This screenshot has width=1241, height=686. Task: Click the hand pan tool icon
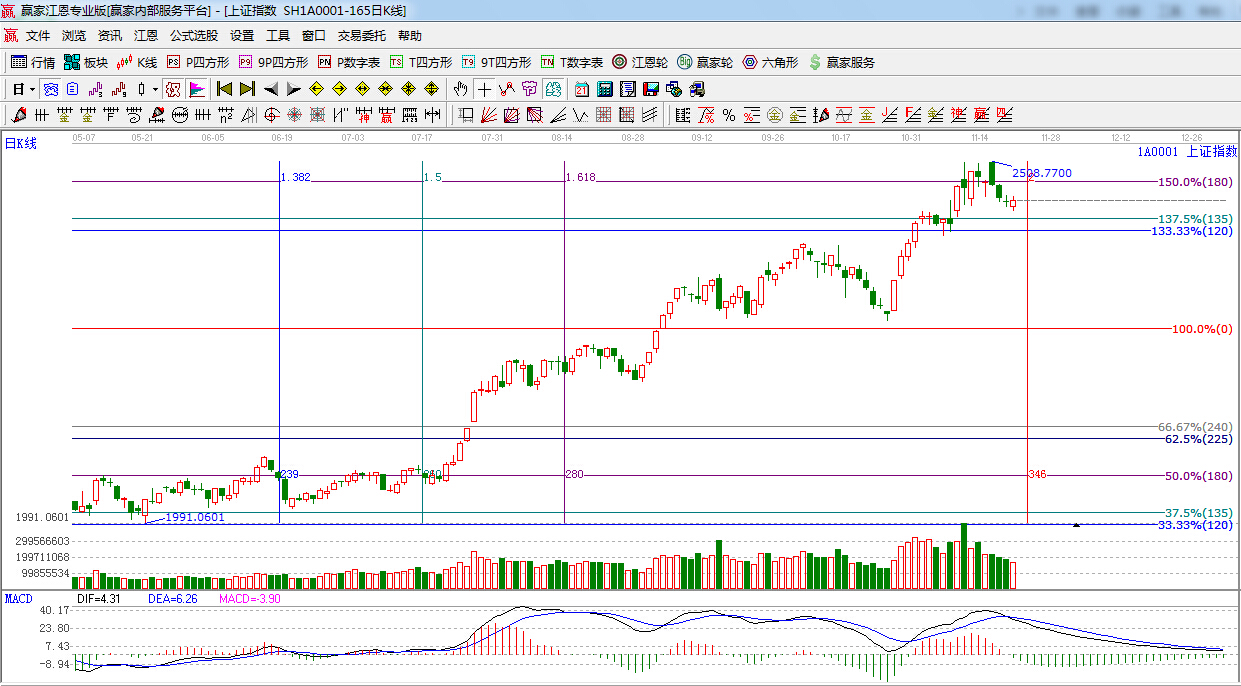[x=461, y=89]
